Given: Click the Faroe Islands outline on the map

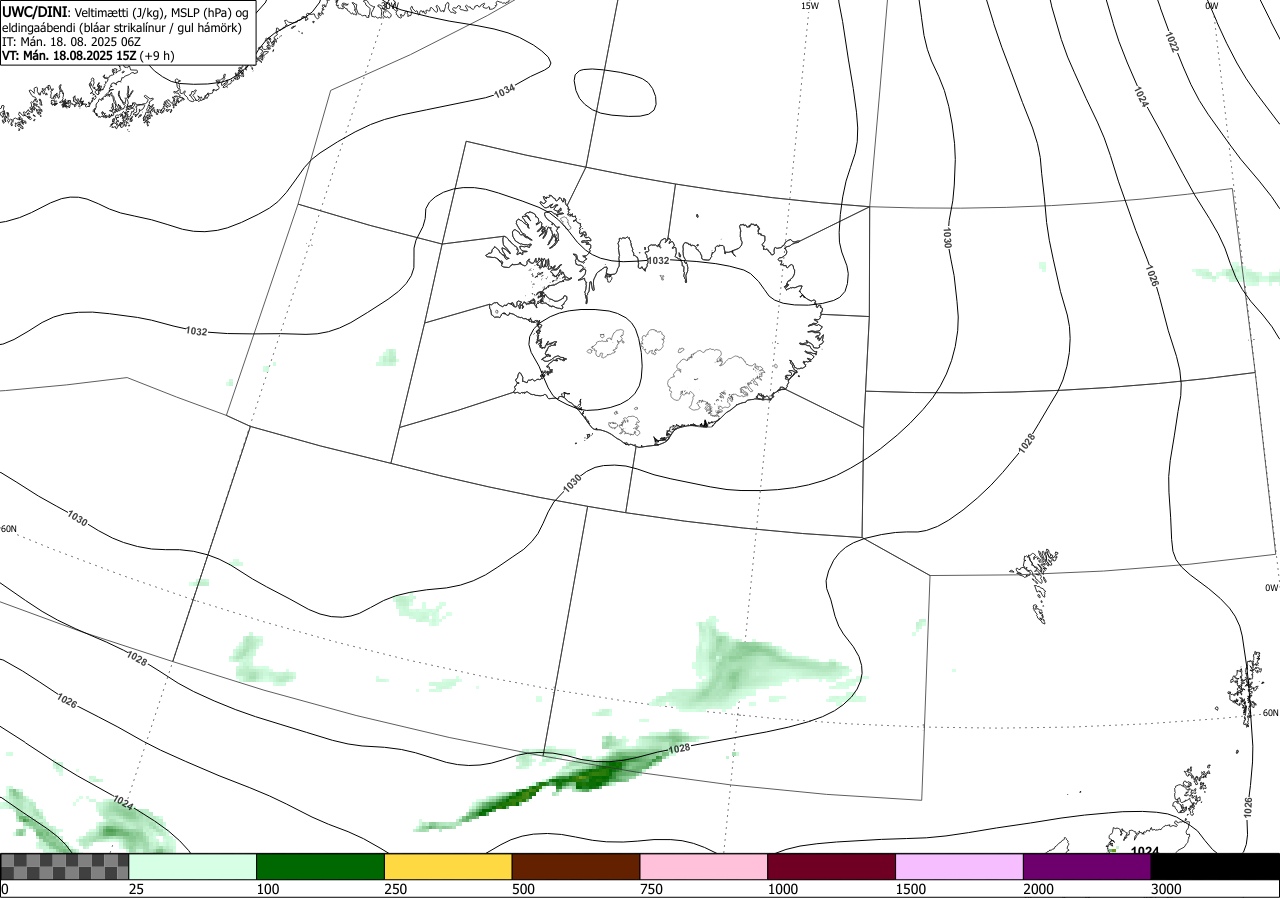Looking at the screenshot, I should [1036, 584].
